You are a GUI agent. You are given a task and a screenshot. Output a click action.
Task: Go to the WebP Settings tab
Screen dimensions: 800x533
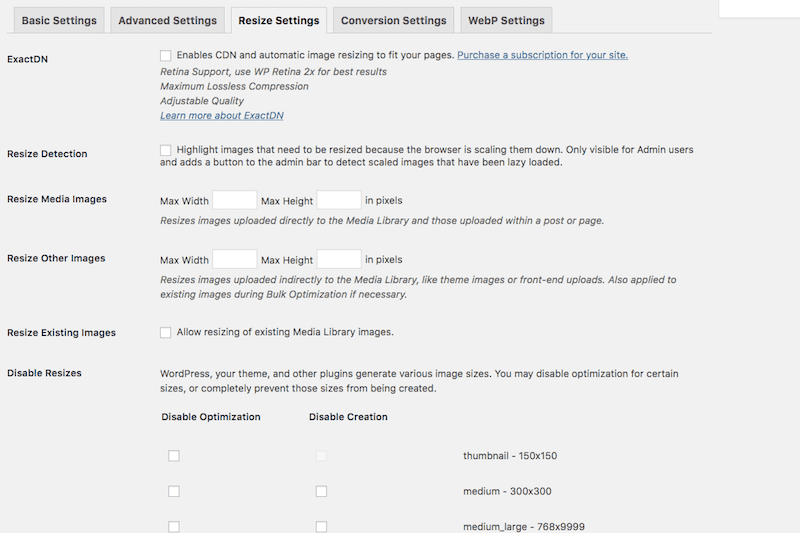pyautogui.click(x=506, y=20)
